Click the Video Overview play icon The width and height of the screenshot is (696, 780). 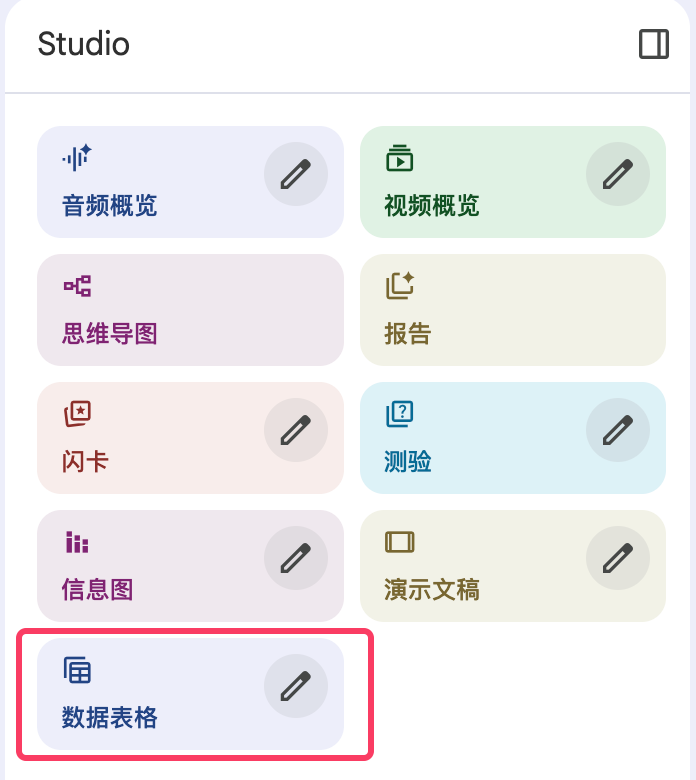pyautogui.click(x=399, y=157)
